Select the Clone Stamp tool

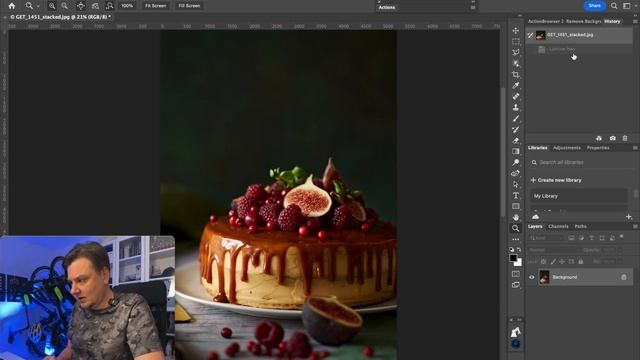pos(516,107)
